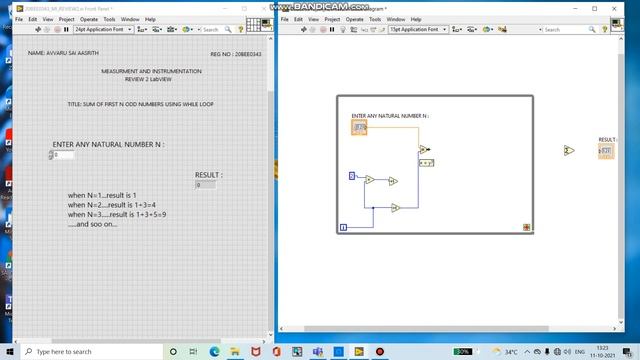The image size is (640, 360).
Task: Click Step Into on the block diagram toolbar
Action: click(x=364, y=29)
